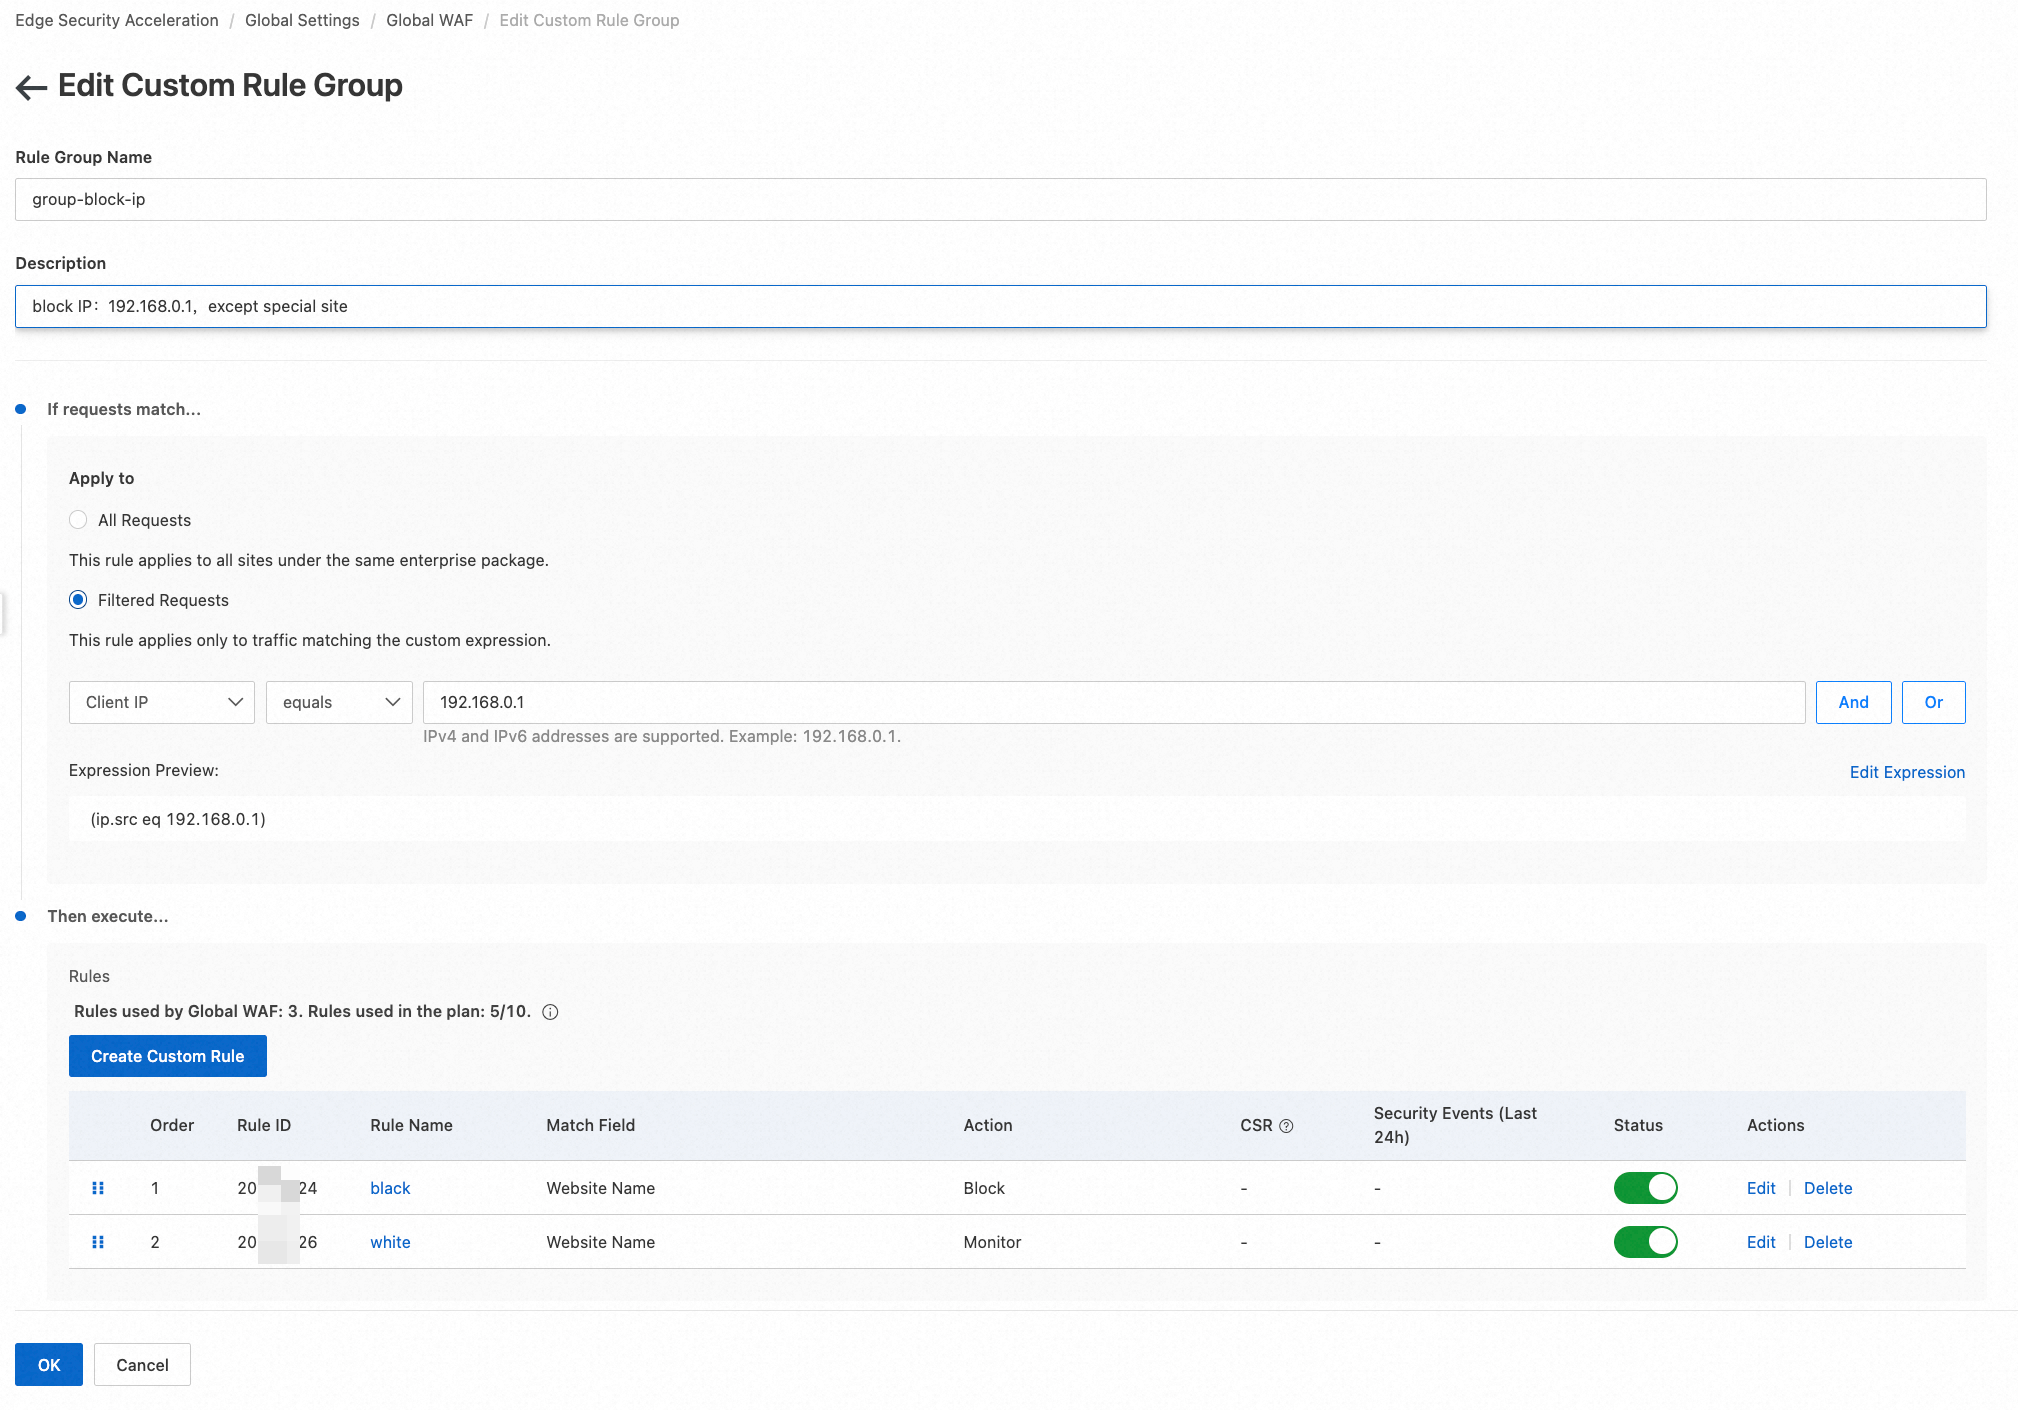Click the Or condition button
This screenshot has width=2018, height=1410.
click(1933, 702)
